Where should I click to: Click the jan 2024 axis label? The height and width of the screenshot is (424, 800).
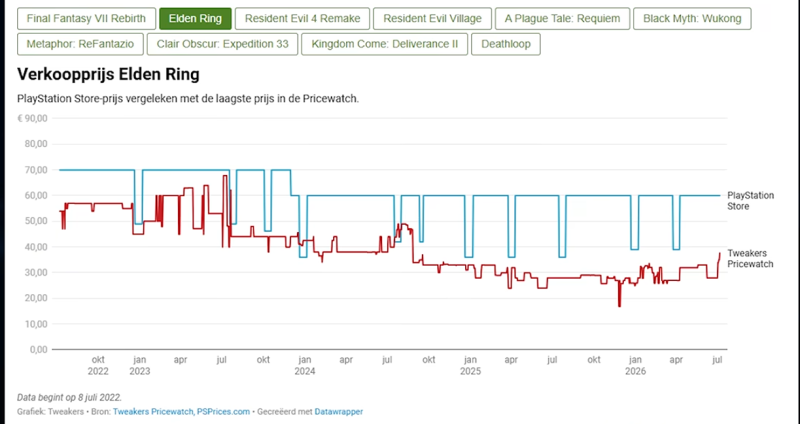(305, 366)
